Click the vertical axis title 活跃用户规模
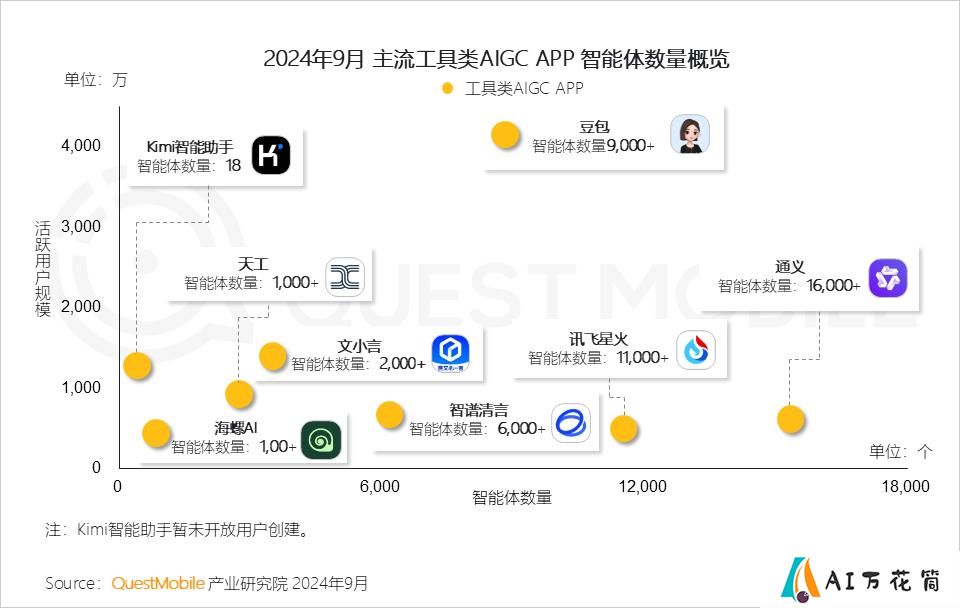The height and width of the screenshot is (608, 960). pyautogui.click(x=42, y=269)
